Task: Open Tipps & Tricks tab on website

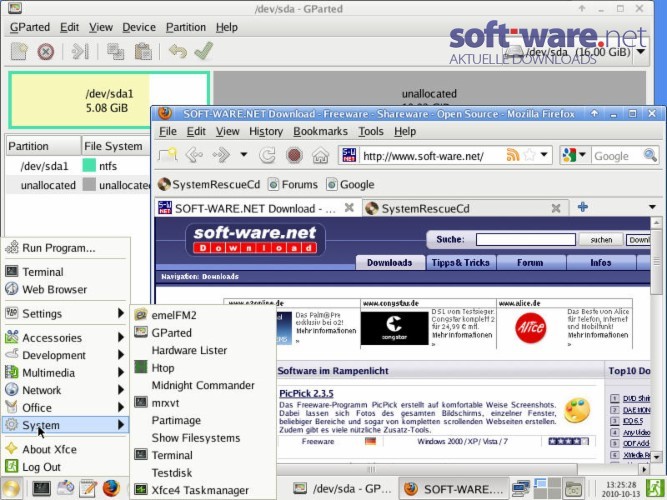Action: point(461,263)
